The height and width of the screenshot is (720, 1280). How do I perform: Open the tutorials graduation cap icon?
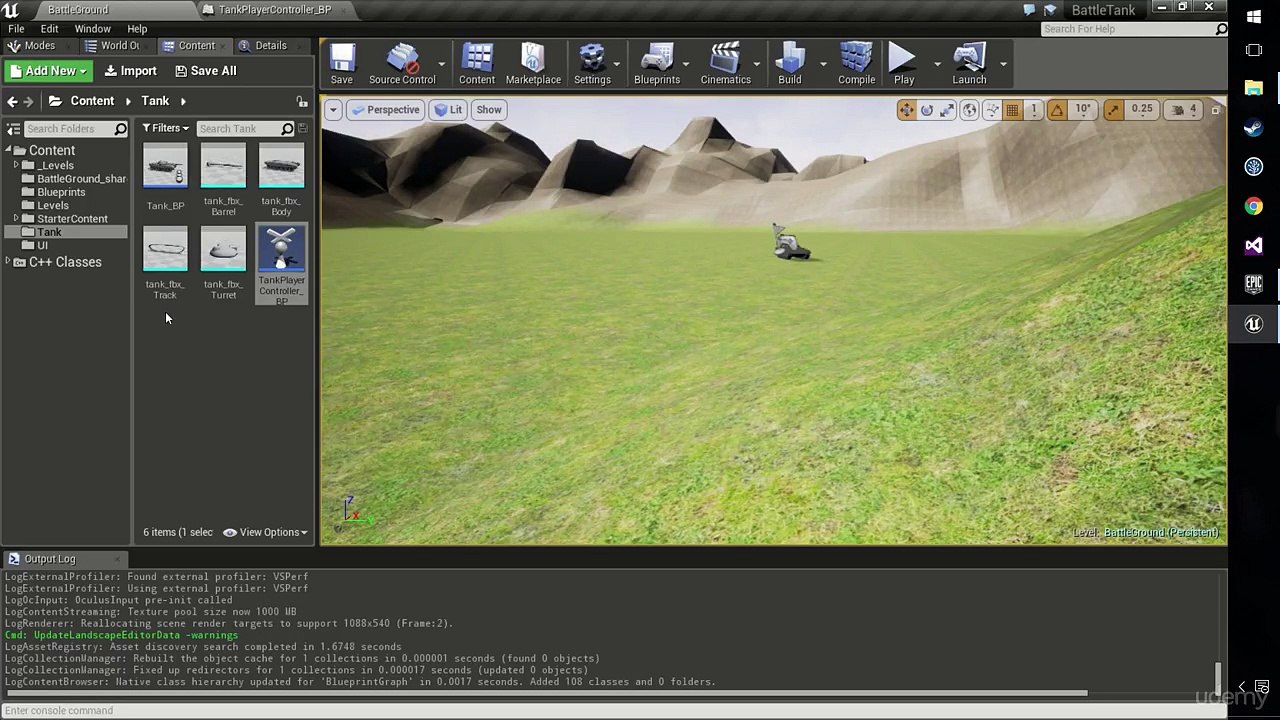[x=1051, y=10]
